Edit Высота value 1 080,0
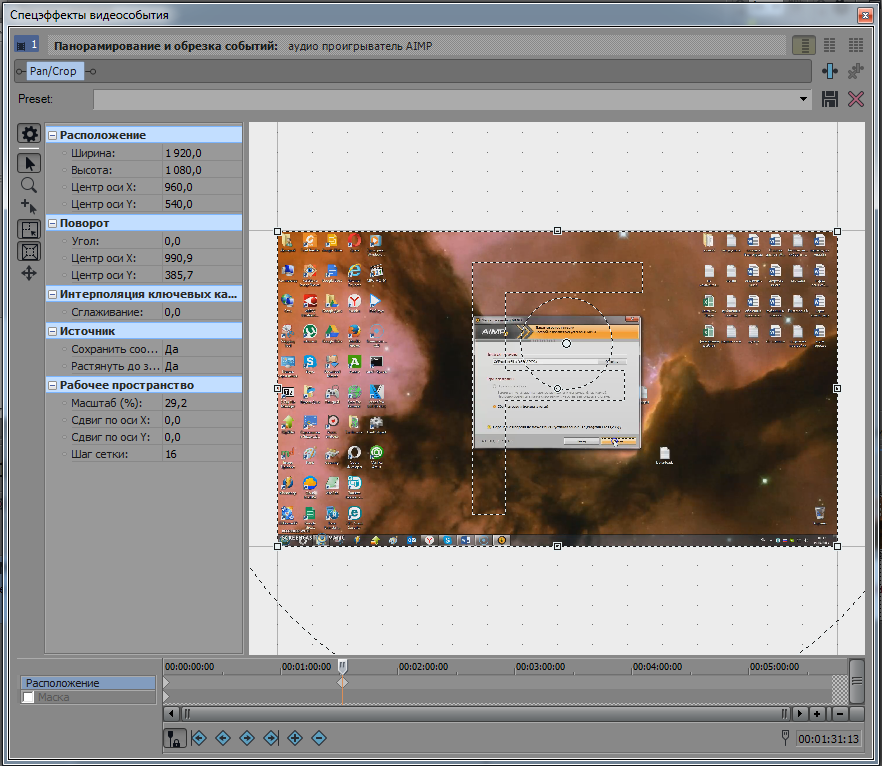The image size is (882, 766). click(202, 170)
